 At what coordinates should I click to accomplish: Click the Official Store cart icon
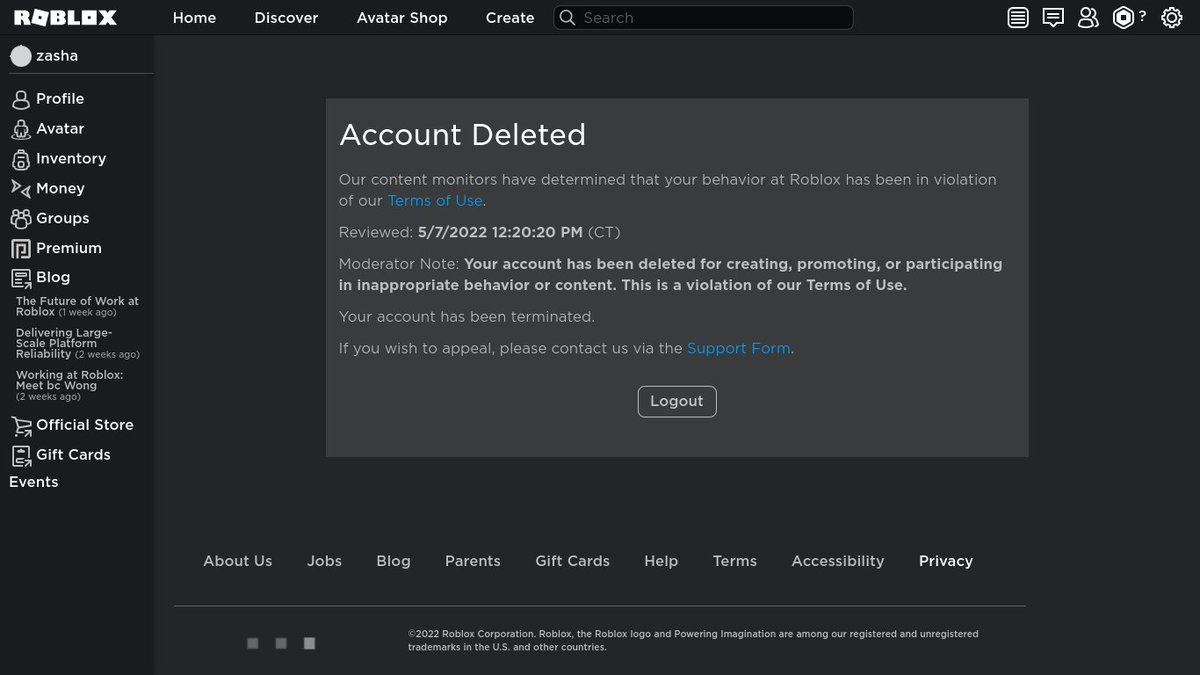(21, 426)
